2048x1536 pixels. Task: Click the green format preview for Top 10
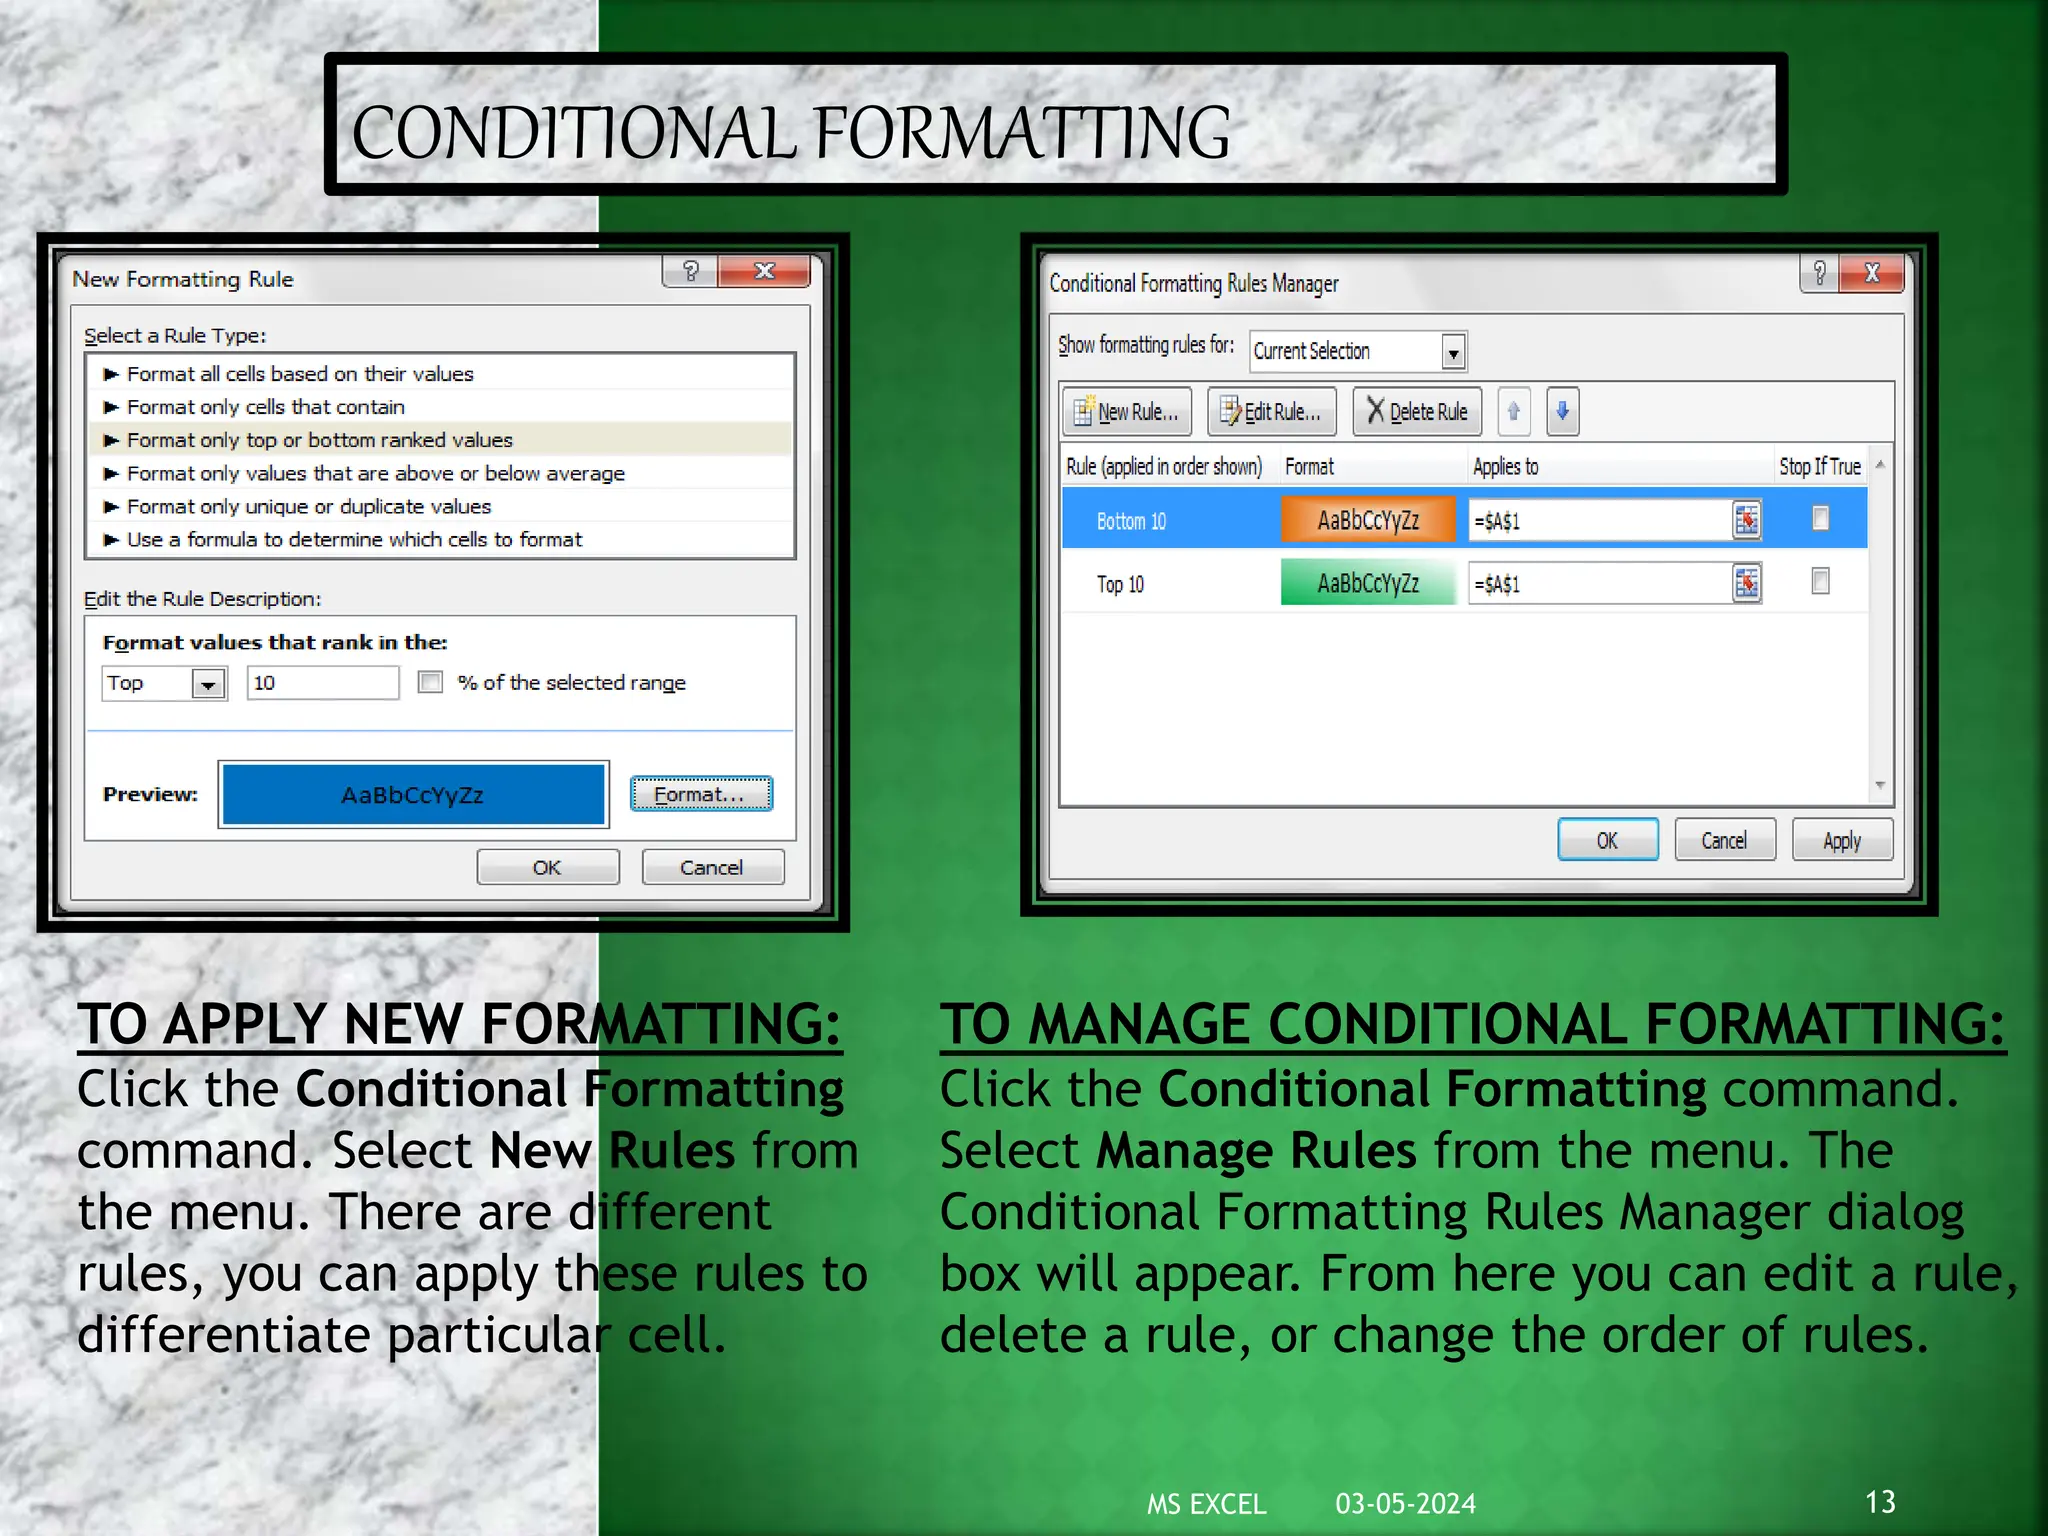pos(1368,583)
